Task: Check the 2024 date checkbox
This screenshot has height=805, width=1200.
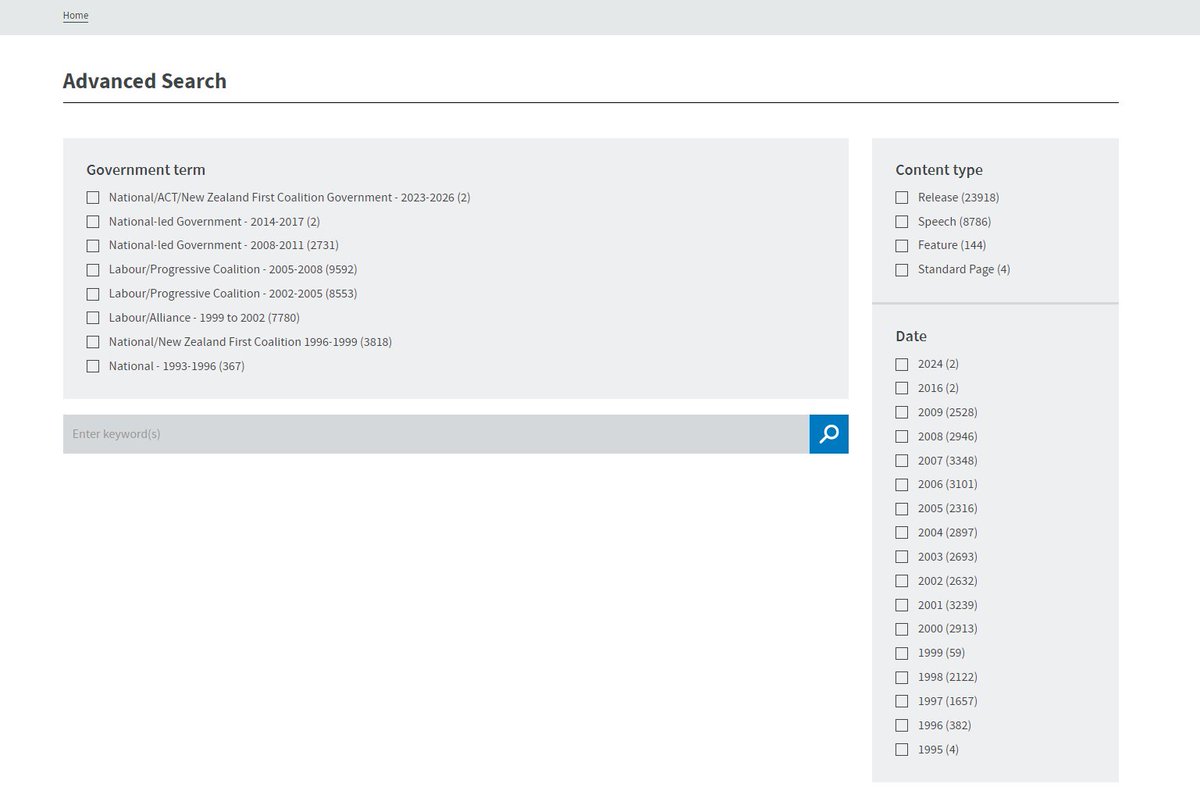Action: [902, 364]
